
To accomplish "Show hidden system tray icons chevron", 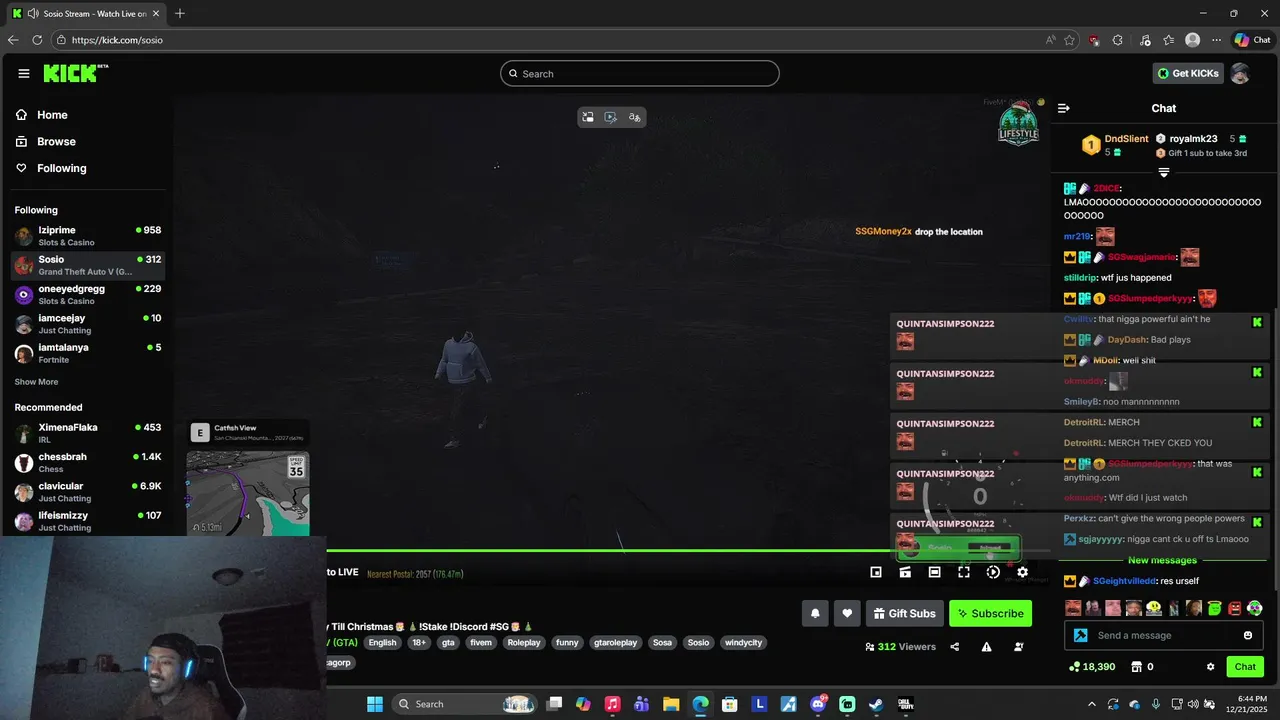I will coord(1091,704).
